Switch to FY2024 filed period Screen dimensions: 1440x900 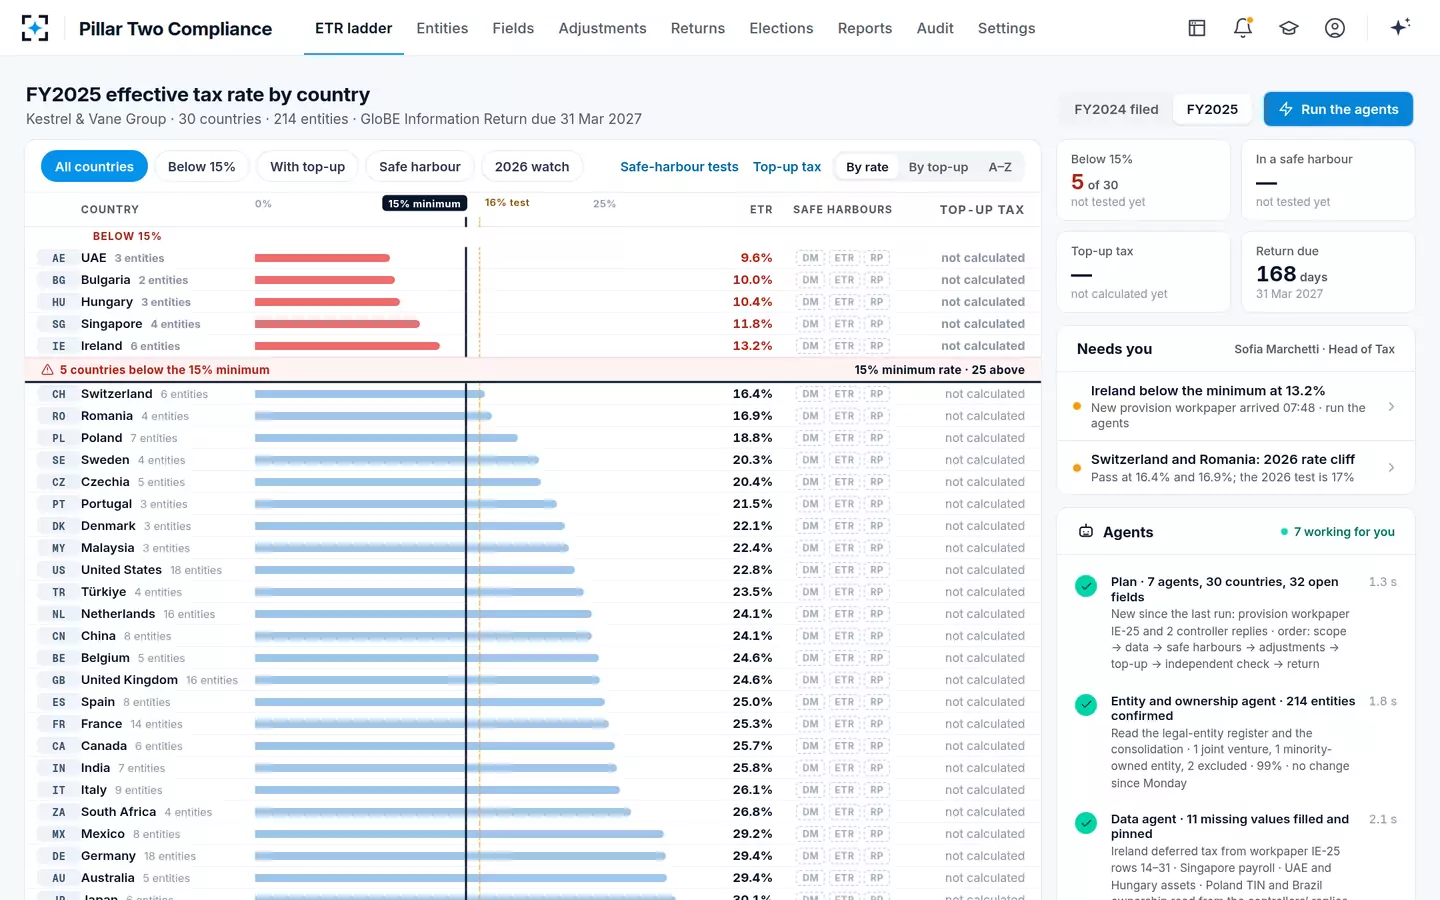click(1116, 109)
